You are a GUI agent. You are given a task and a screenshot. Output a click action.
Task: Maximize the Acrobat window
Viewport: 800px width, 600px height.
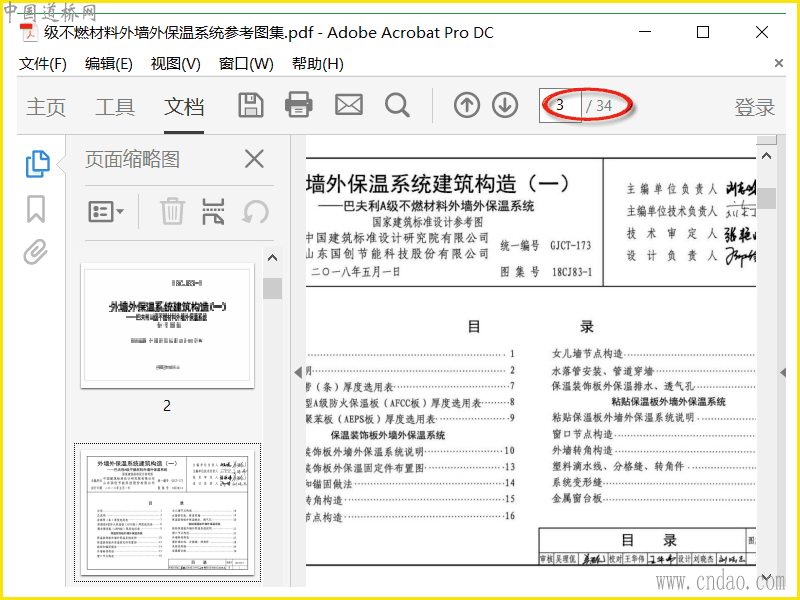[703, 32]
